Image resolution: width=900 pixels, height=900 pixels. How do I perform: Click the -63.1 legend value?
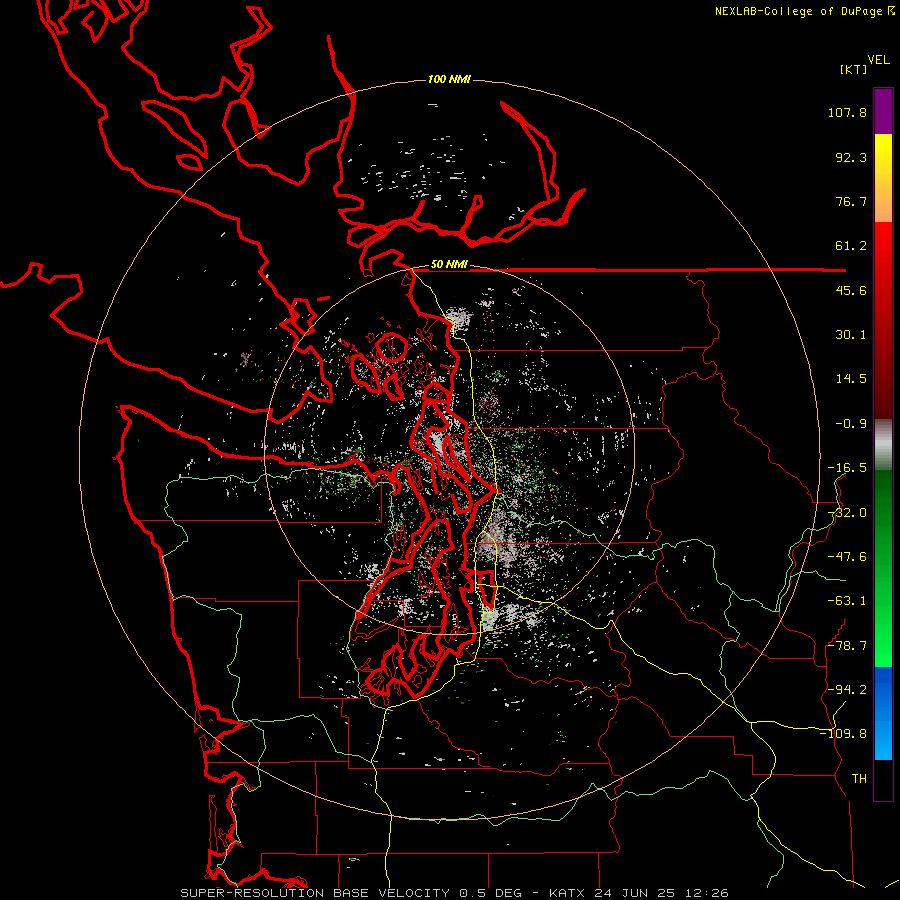pos(847,601)
